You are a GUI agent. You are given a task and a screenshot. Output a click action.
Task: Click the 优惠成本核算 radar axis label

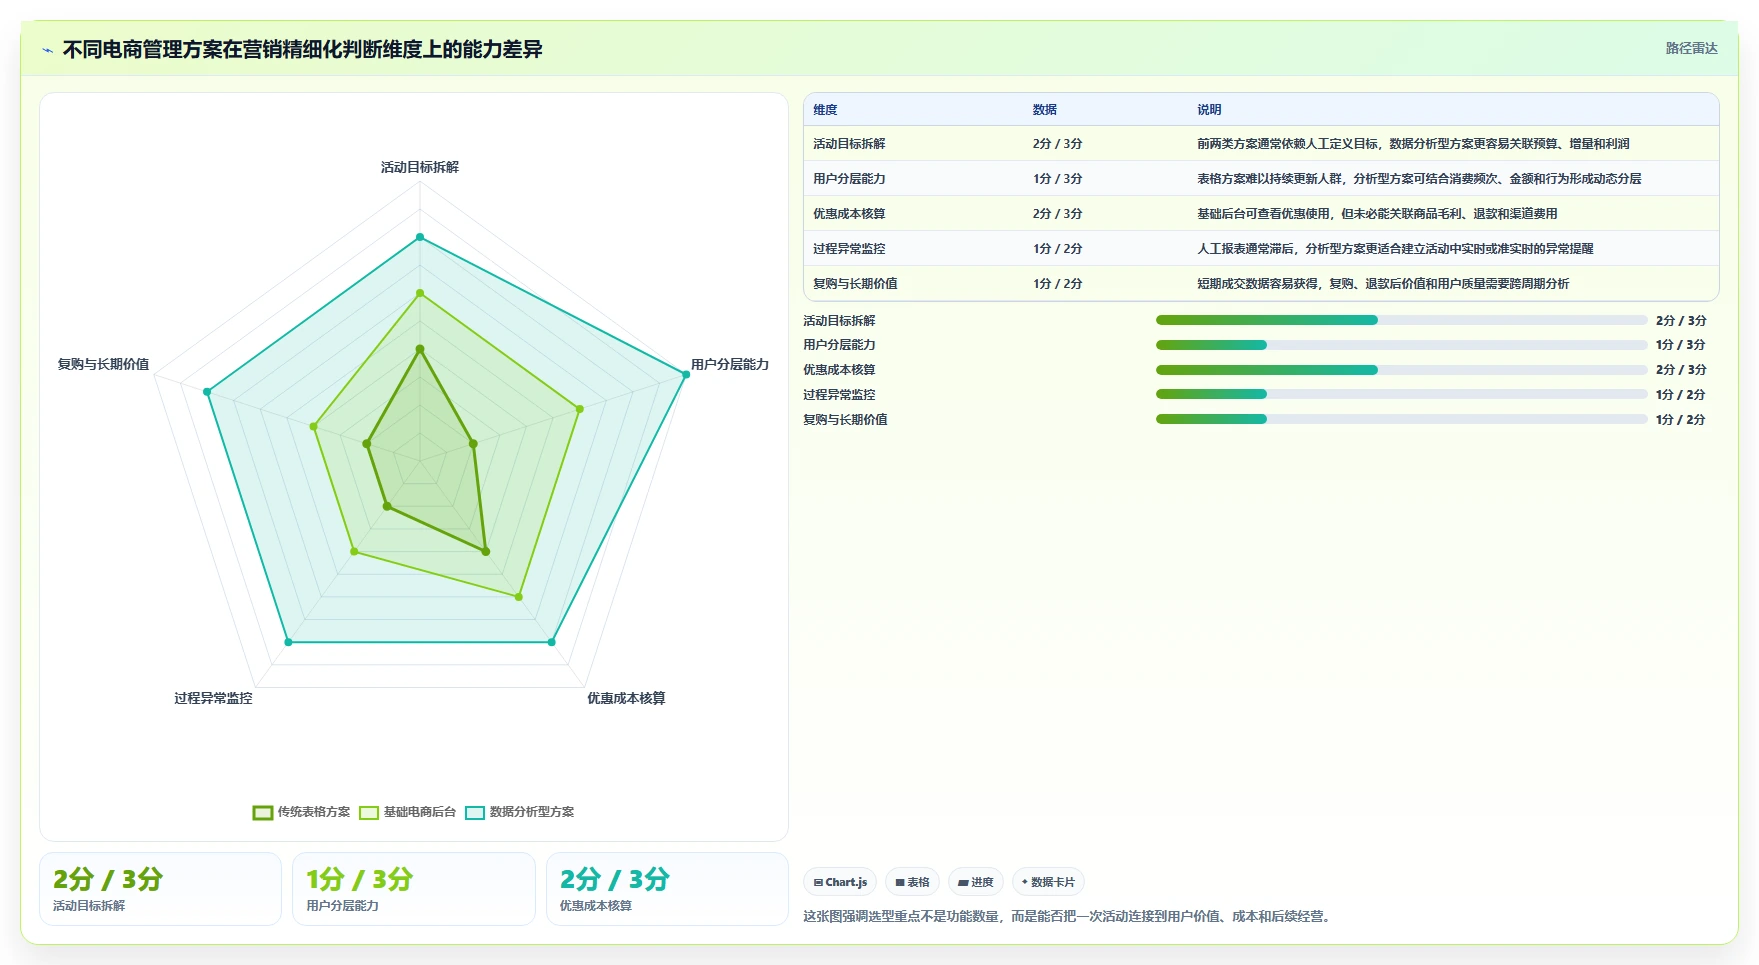point(626,698)
